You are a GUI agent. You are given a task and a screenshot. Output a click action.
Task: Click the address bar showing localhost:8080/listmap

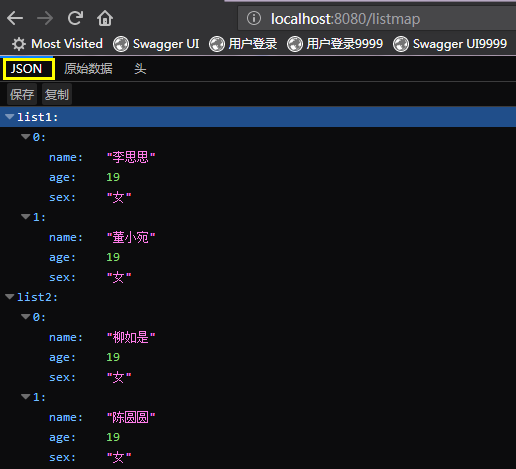point(377,19)
